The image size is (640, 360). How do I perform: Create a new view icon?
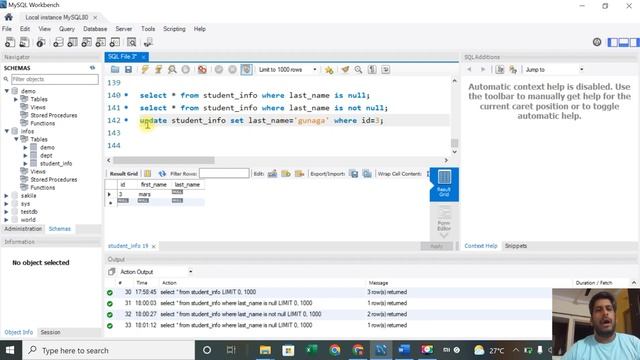tap(87, 42)
